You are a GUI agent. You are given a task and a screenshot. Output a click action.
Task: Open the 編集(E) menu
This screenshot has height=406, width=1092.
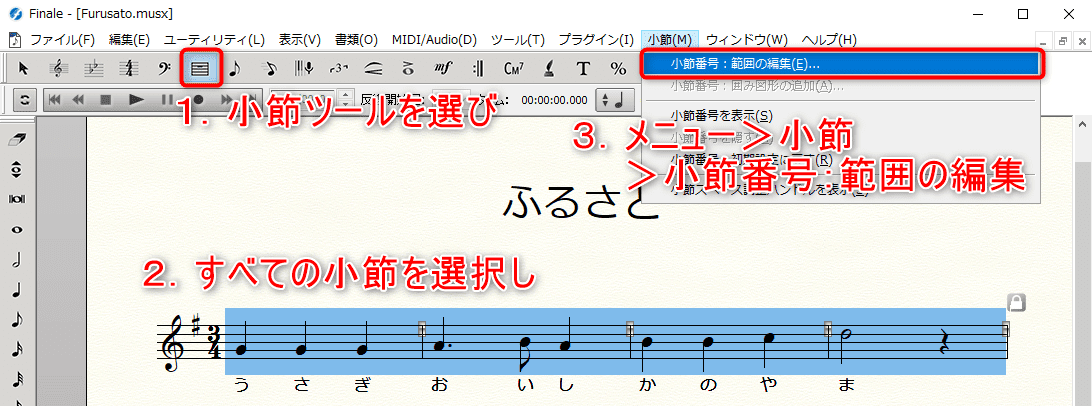pyautogui.click(x=129, y=40)
